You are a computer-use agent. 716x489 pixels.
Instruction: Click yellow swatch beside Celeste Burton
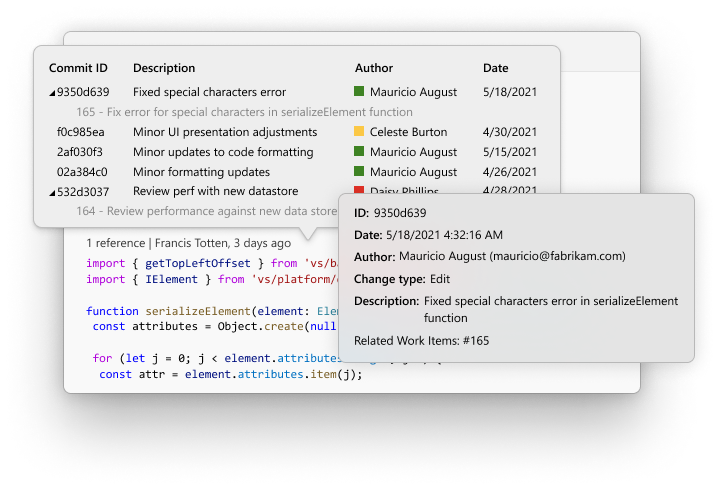[359, 132]
